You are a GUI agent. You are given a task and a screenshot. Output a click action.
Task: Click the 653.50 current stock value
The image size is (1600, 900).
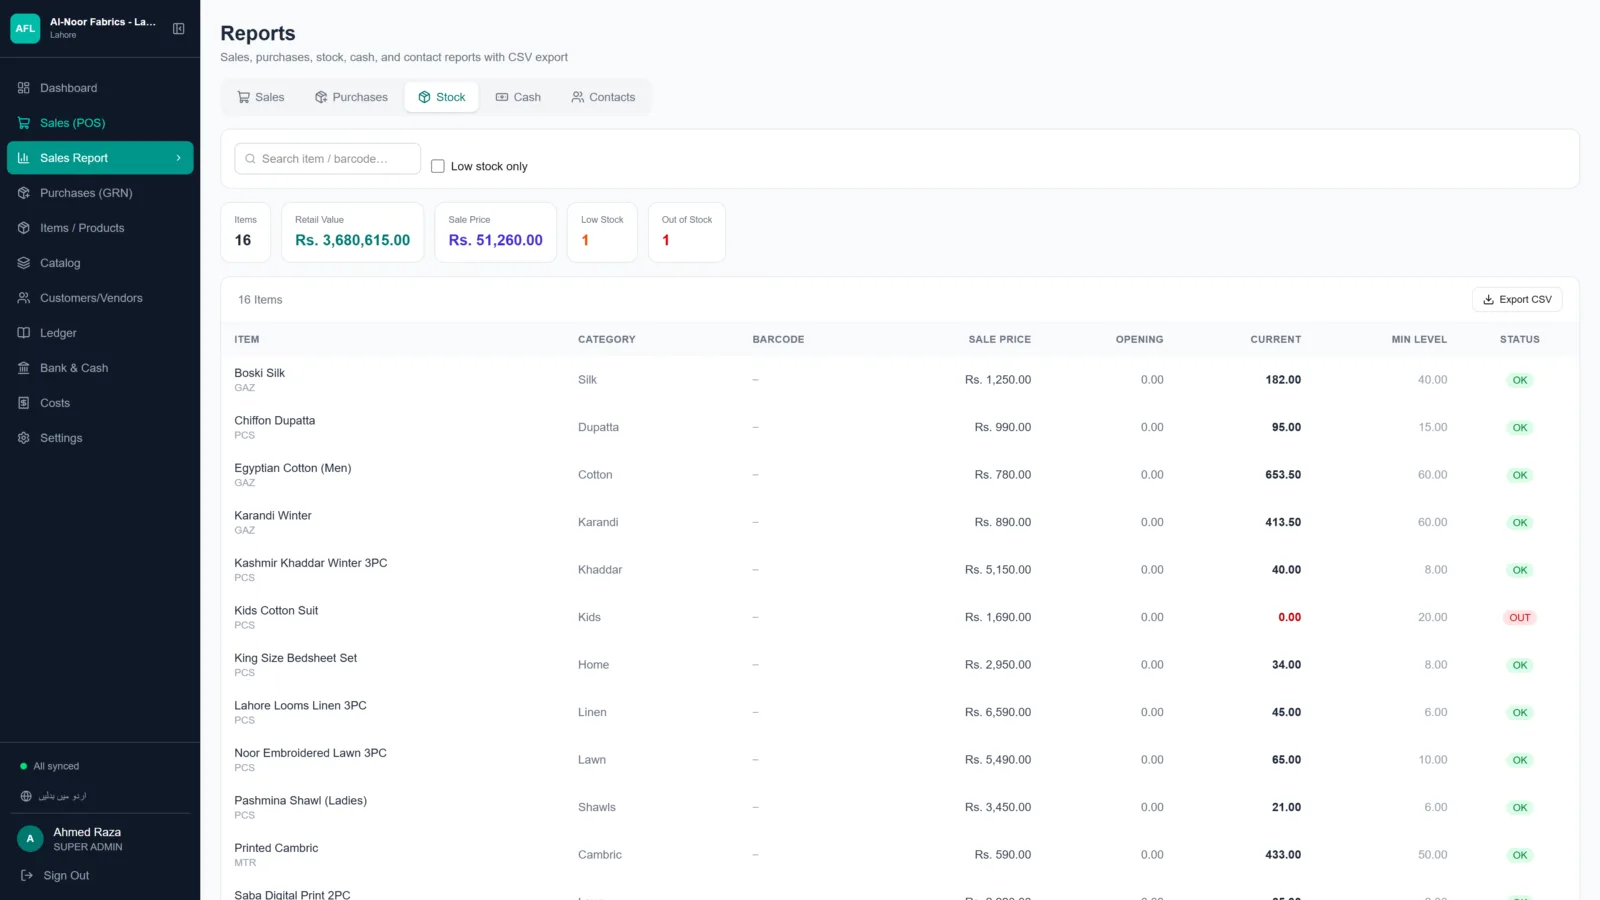point(1283,475)
